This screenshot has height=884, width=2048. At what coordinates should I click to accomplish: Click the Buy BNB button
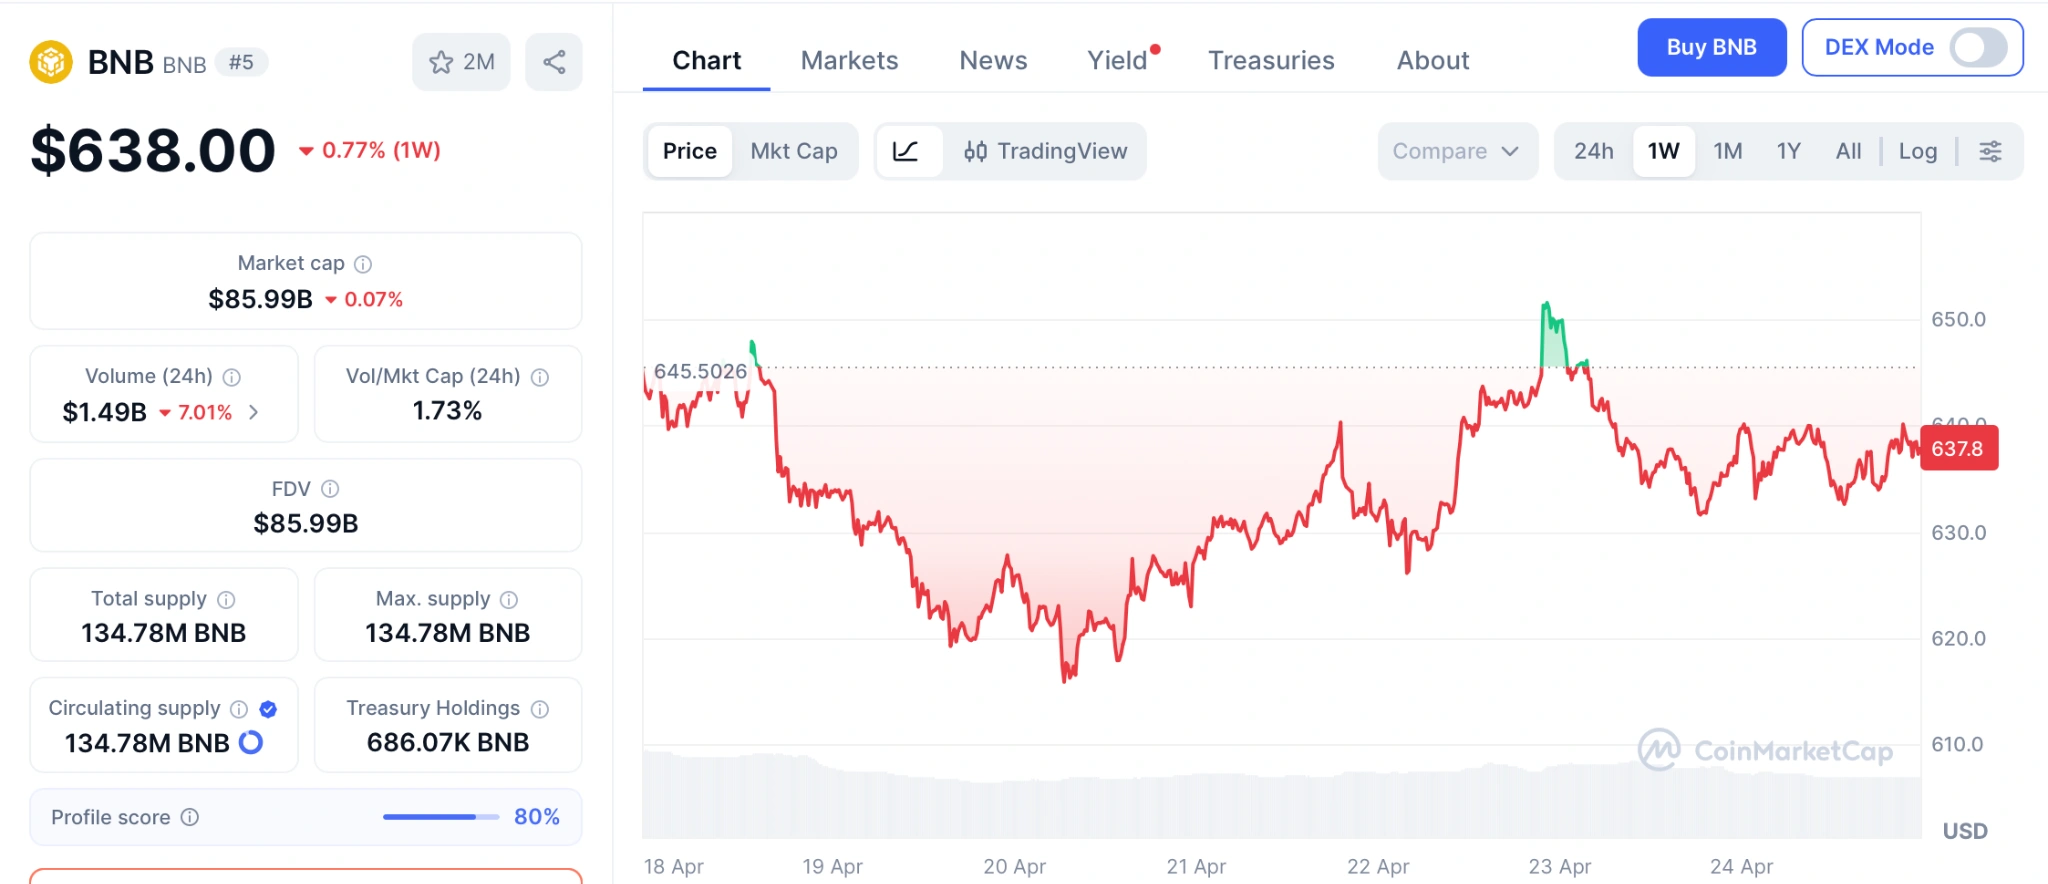tap(1711, 47)
